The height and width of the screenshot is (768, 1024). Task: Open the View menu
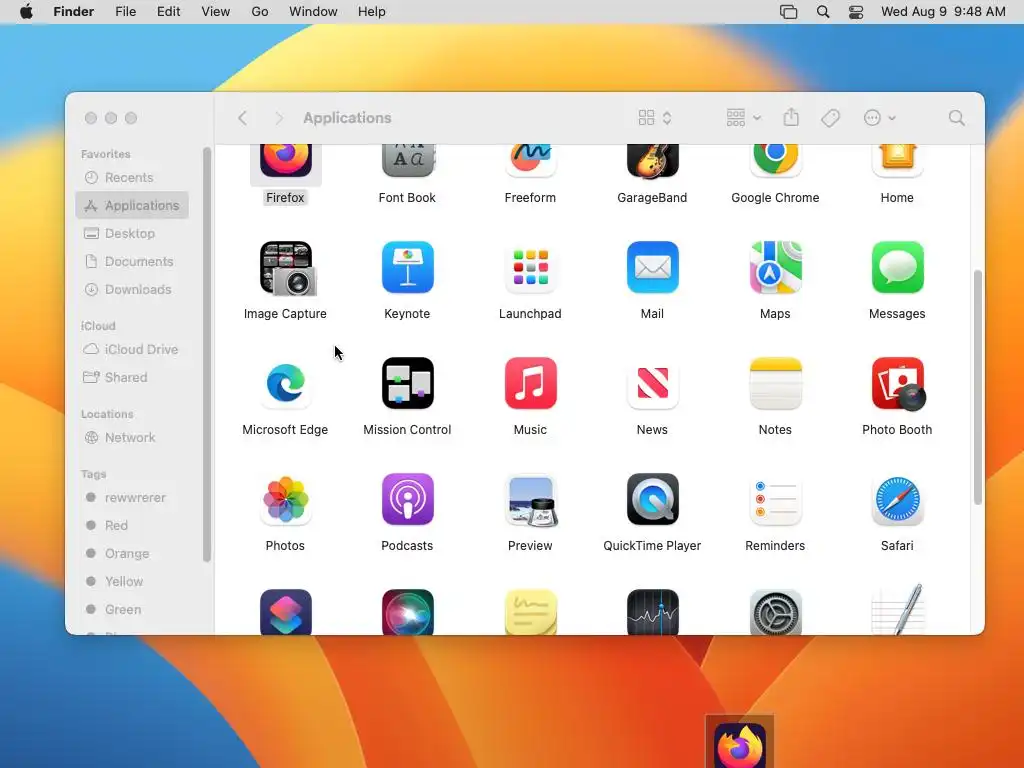(x=216, y=12)
